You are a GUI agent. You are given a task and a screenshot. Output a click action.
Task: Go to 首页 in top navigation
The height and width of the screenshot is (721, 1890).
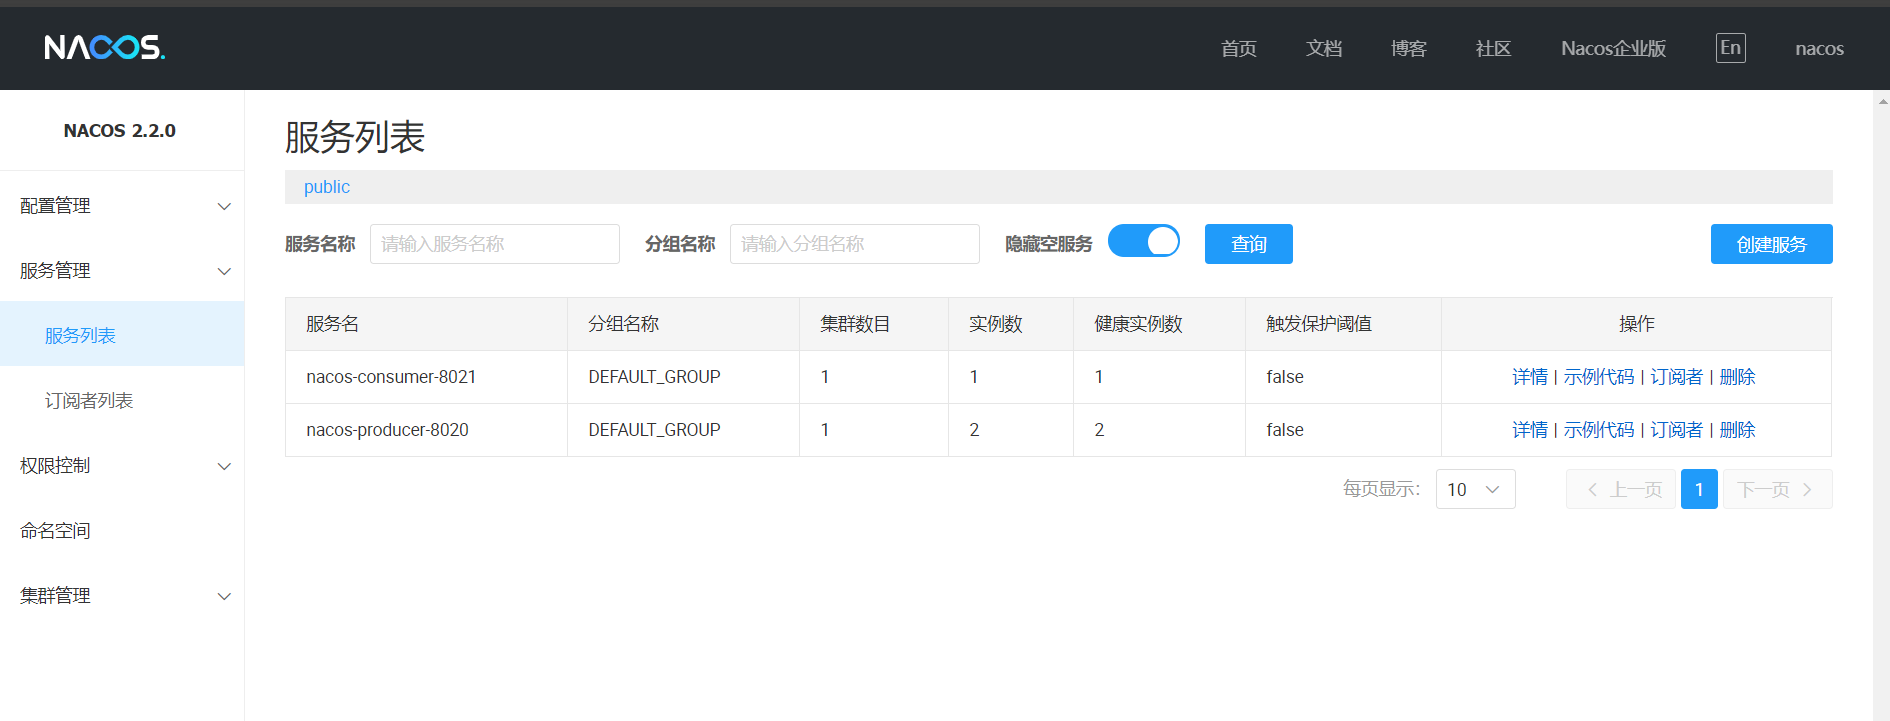click(1239, 48)
